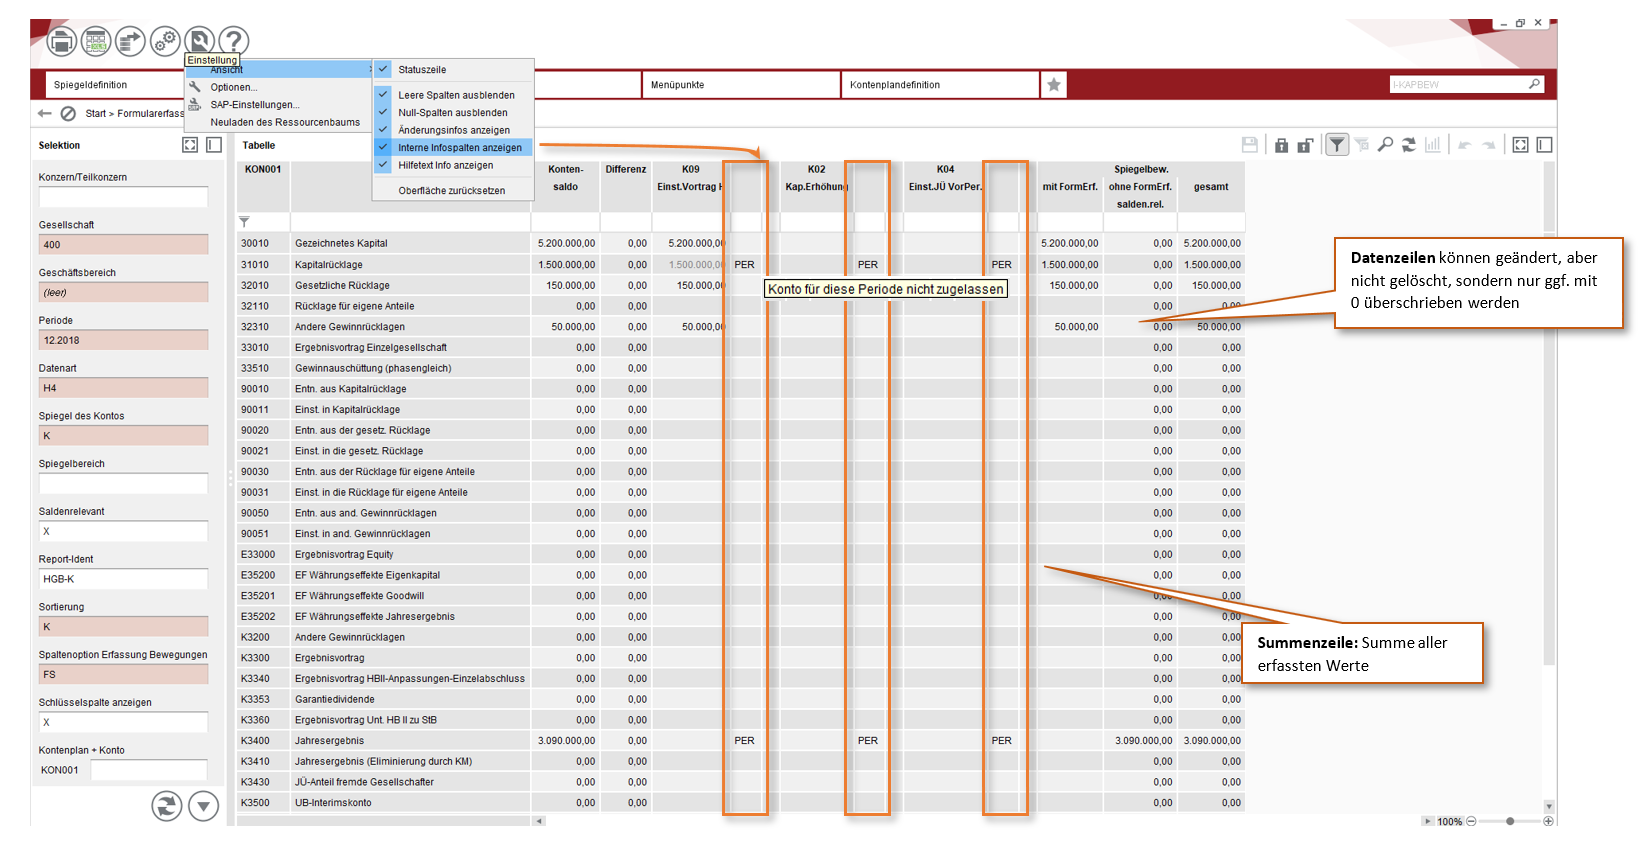Open Optionen... menu entry
This screenshot has height=847, width=1651.
click(x=280, y=87)
